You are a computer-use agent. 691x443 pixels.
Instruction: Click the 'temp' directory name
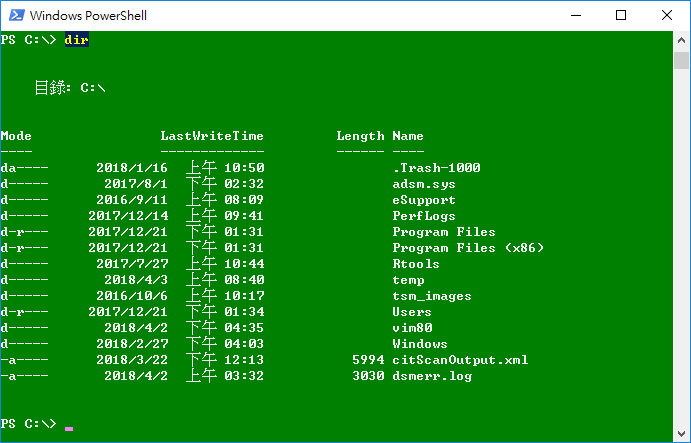coord(409,280)
